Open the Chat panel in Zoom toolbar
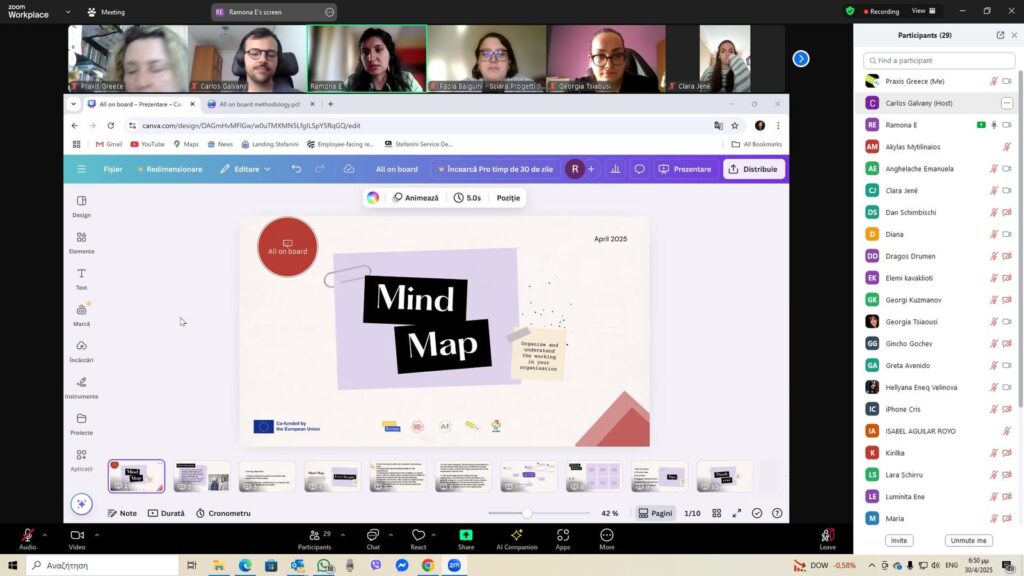The width and height of the screenshot is (1024, 576). coord(372,536)
